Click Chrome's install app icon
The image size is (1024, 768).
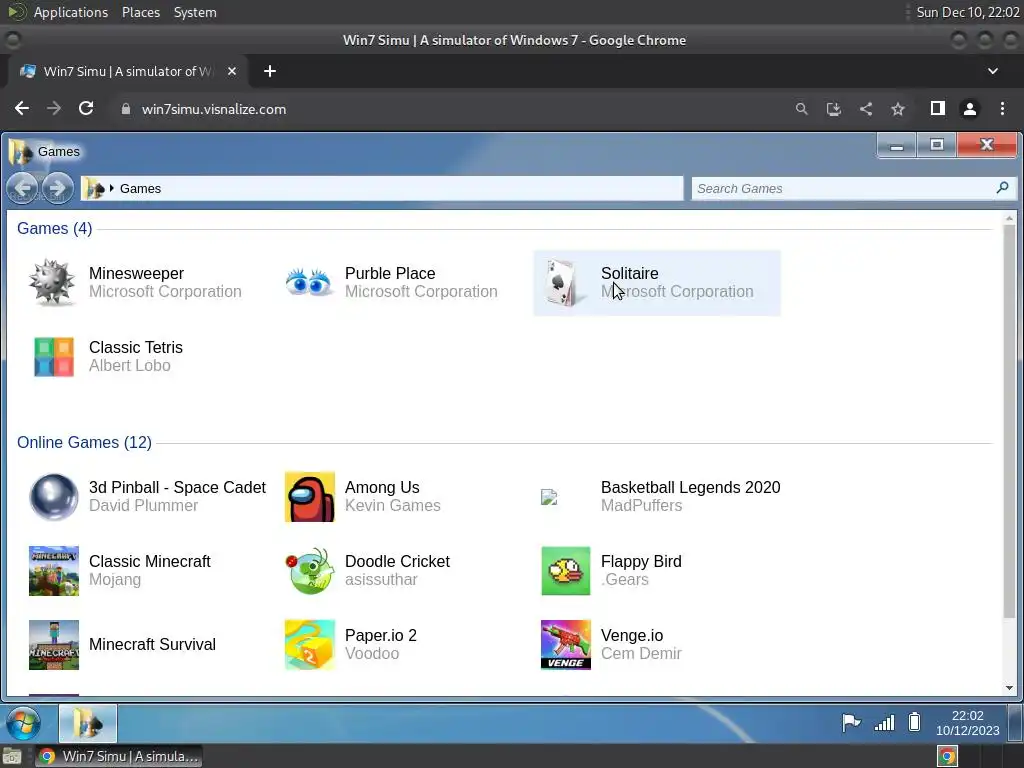(x=833, y=109)
